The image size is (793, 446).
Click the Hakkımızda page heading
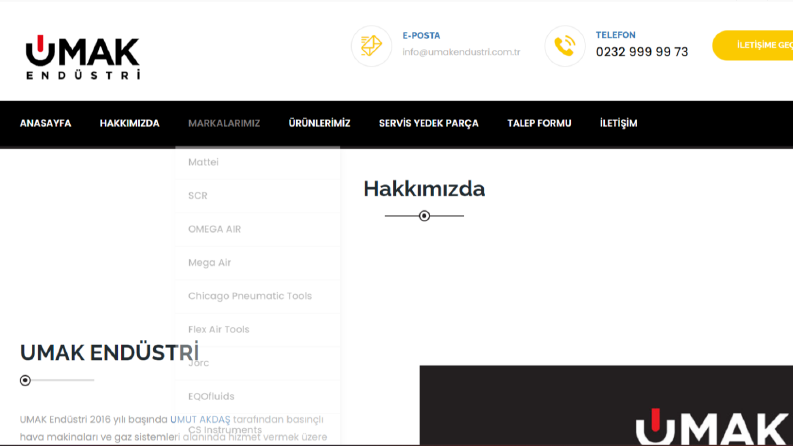tap(424, 189)
